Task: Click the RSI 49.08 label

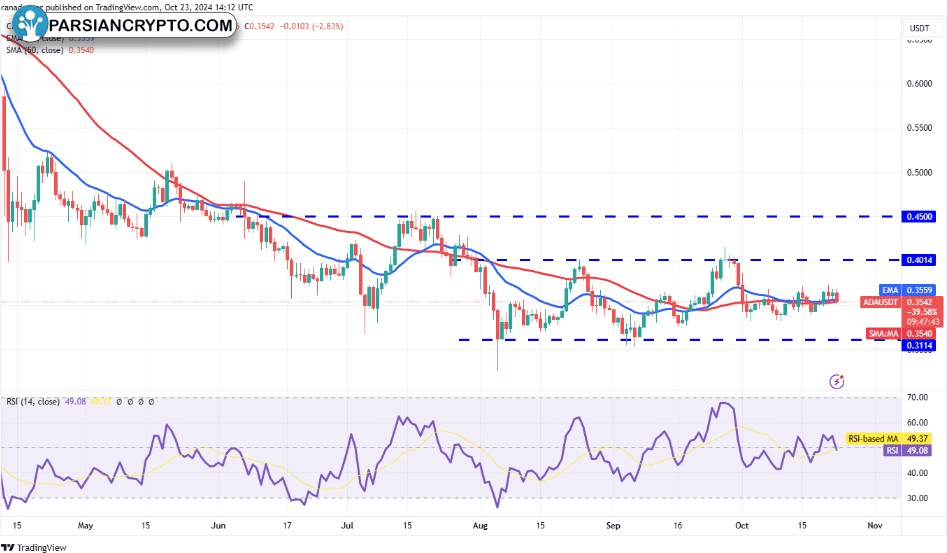Action: click(x=907, y=450)
